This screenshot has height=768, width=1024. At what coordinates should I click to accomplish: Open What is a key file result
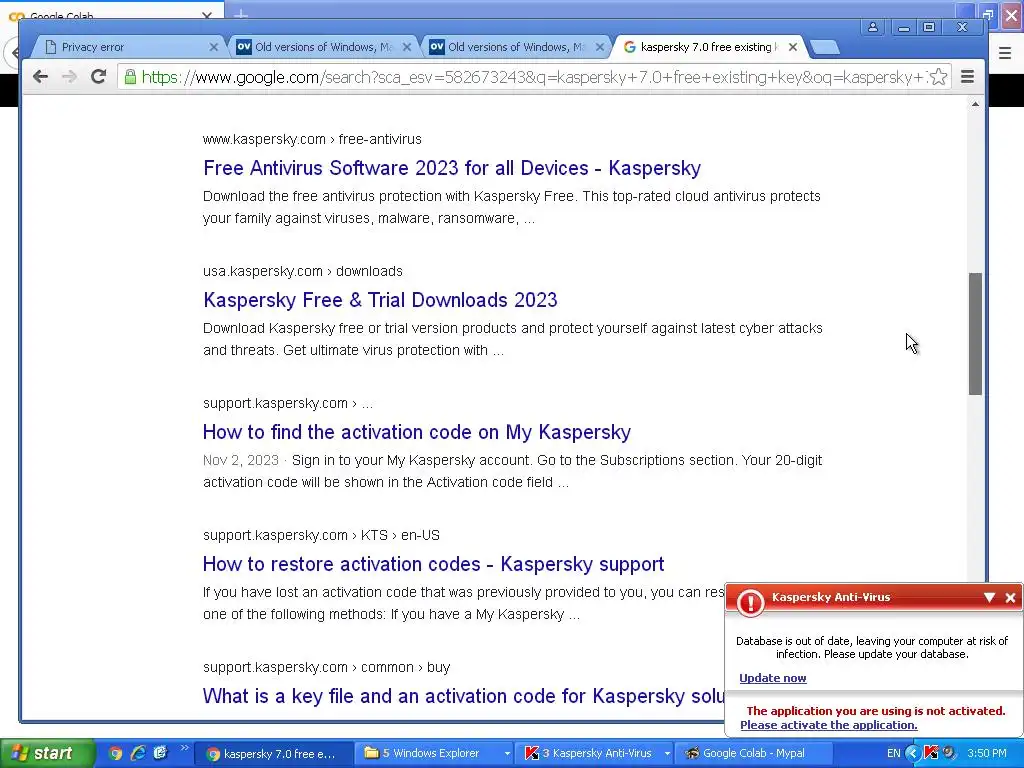click(464, 696)
